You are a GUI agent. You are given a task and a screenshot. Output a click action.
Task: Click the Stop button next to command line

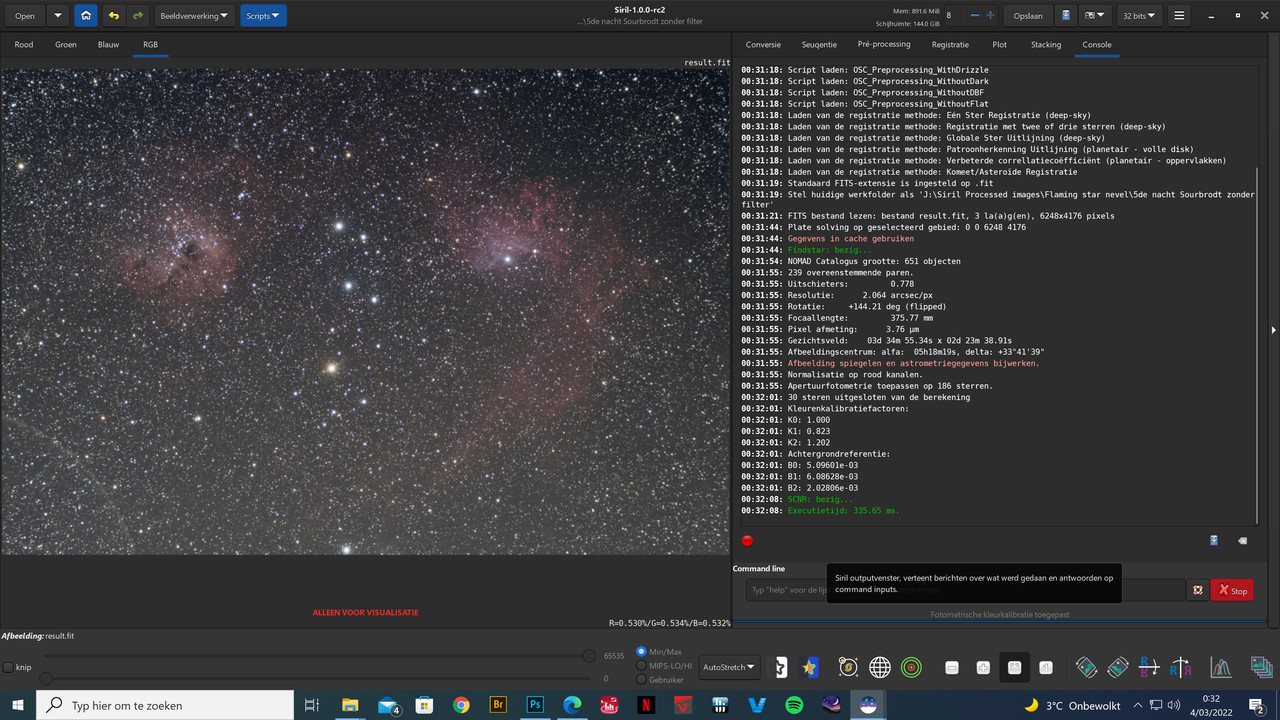pos(1231,590)
